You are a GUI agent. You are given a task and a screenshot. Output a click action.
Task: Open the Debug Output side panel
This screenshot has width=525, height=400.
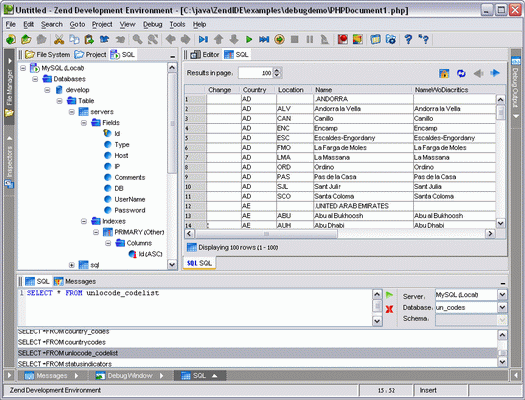[x=516, y=88]
